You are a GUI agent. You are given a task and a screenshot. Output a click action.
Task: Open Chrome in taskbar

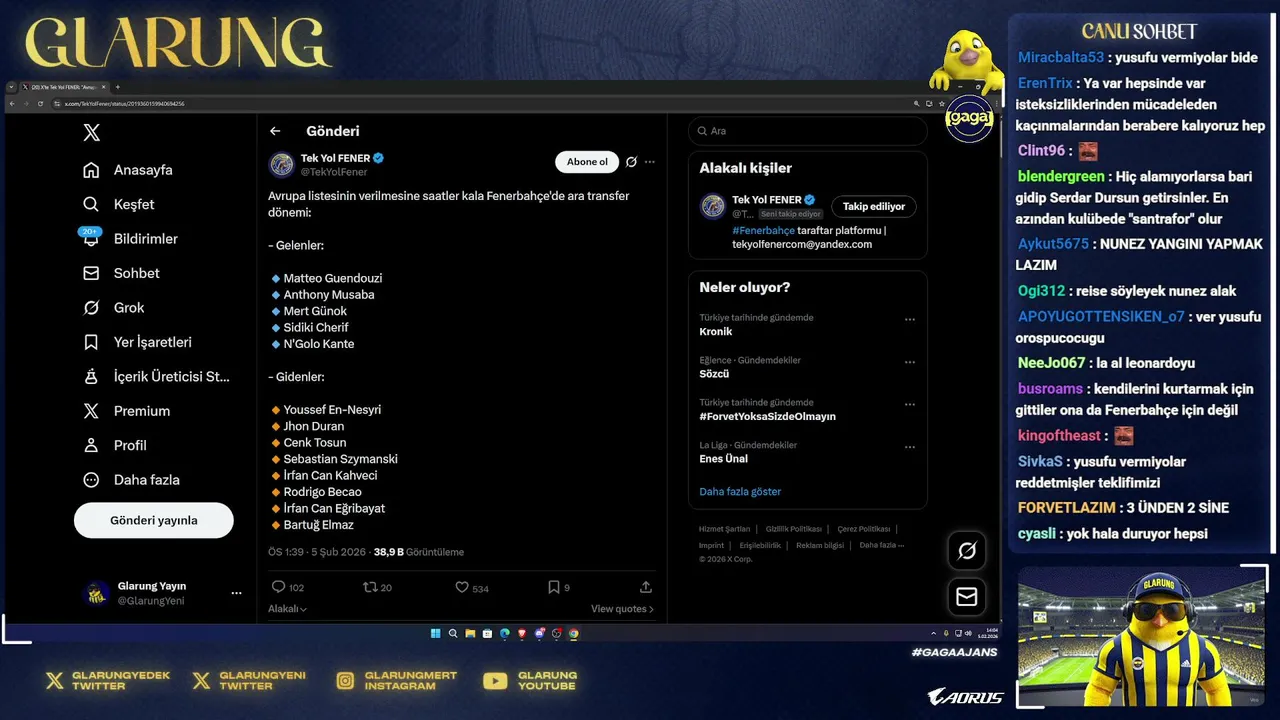(574, 633)
